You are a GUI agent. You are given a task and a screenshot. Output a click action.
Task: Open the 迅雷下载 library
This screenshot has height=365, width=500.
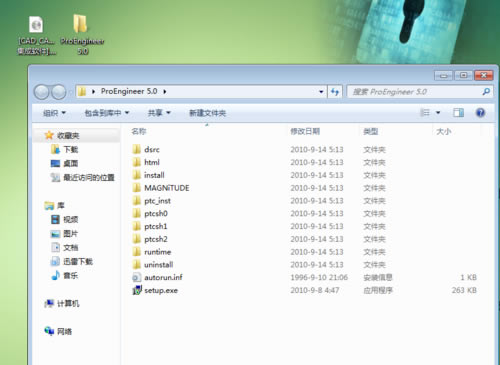pos(72,261)
